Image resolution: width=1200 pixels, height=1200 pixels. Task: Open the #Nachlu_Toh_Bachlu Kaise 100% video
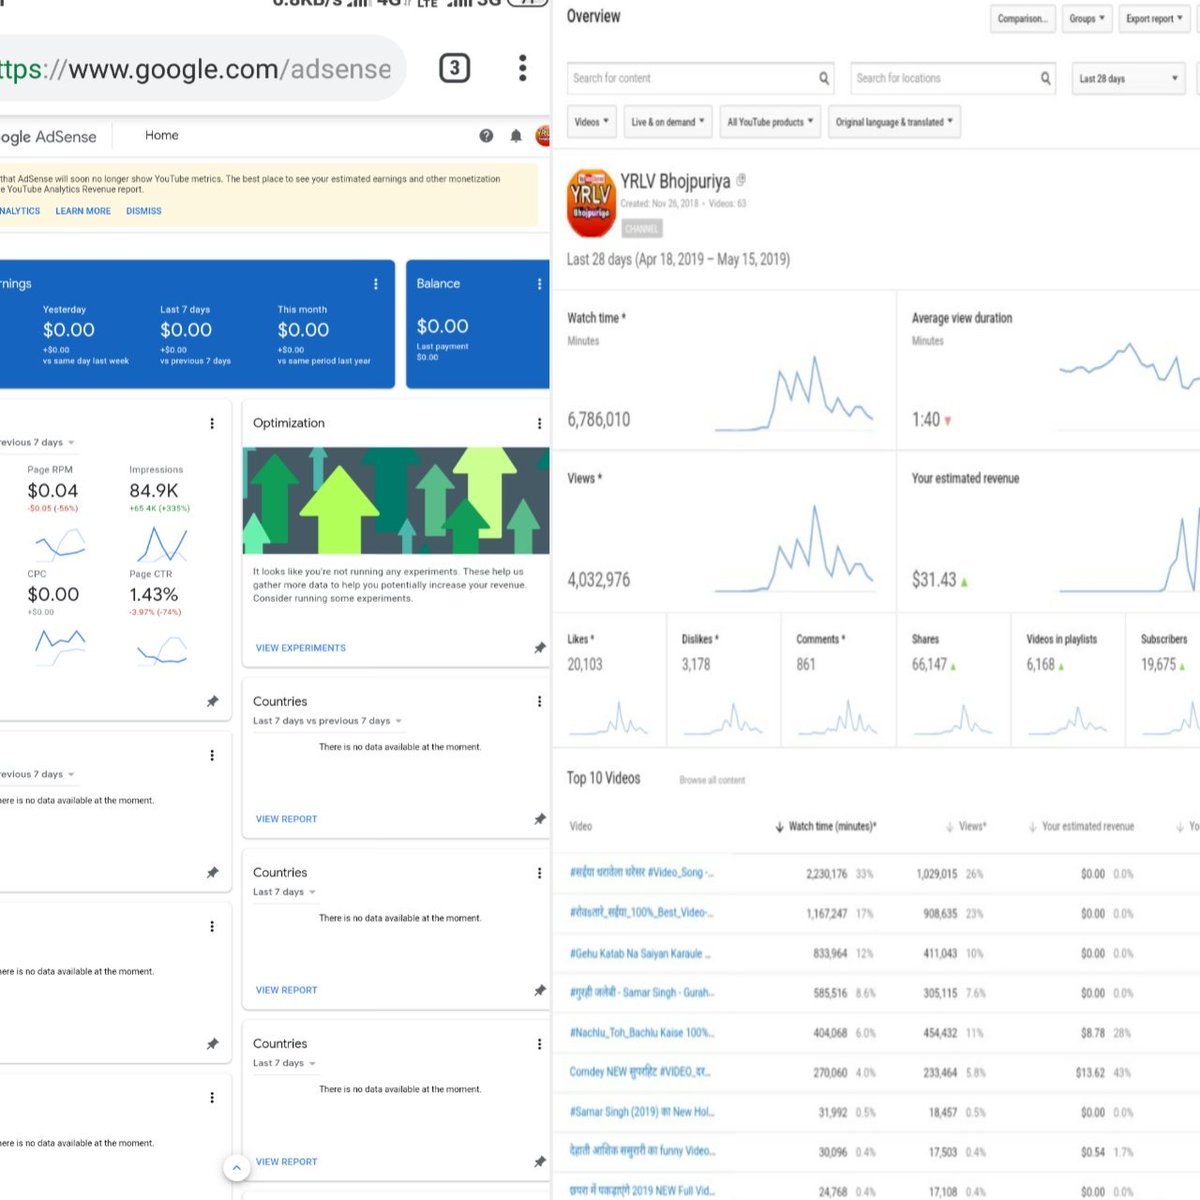click(x=642, y=1033)
